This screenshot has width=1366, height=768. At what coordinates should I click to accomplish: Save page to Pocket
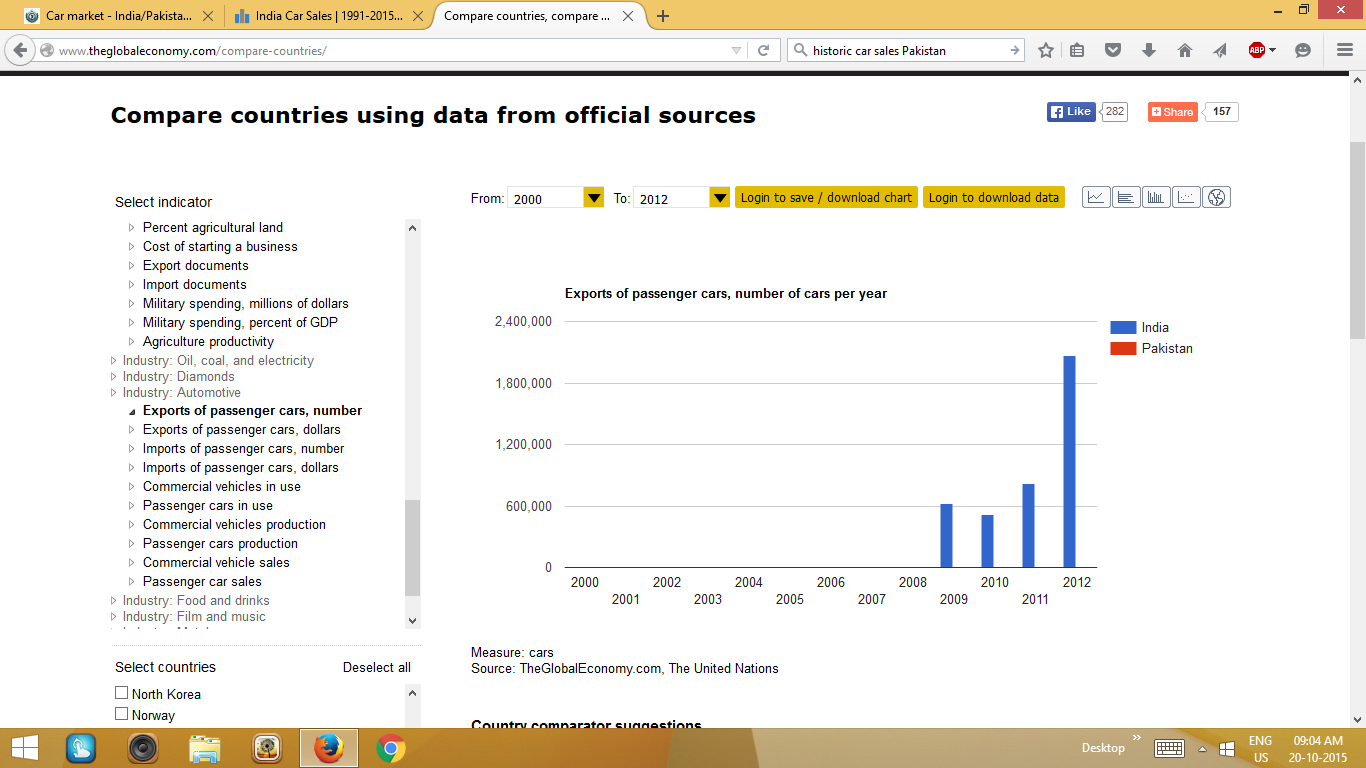click(x=1112, y=50)
